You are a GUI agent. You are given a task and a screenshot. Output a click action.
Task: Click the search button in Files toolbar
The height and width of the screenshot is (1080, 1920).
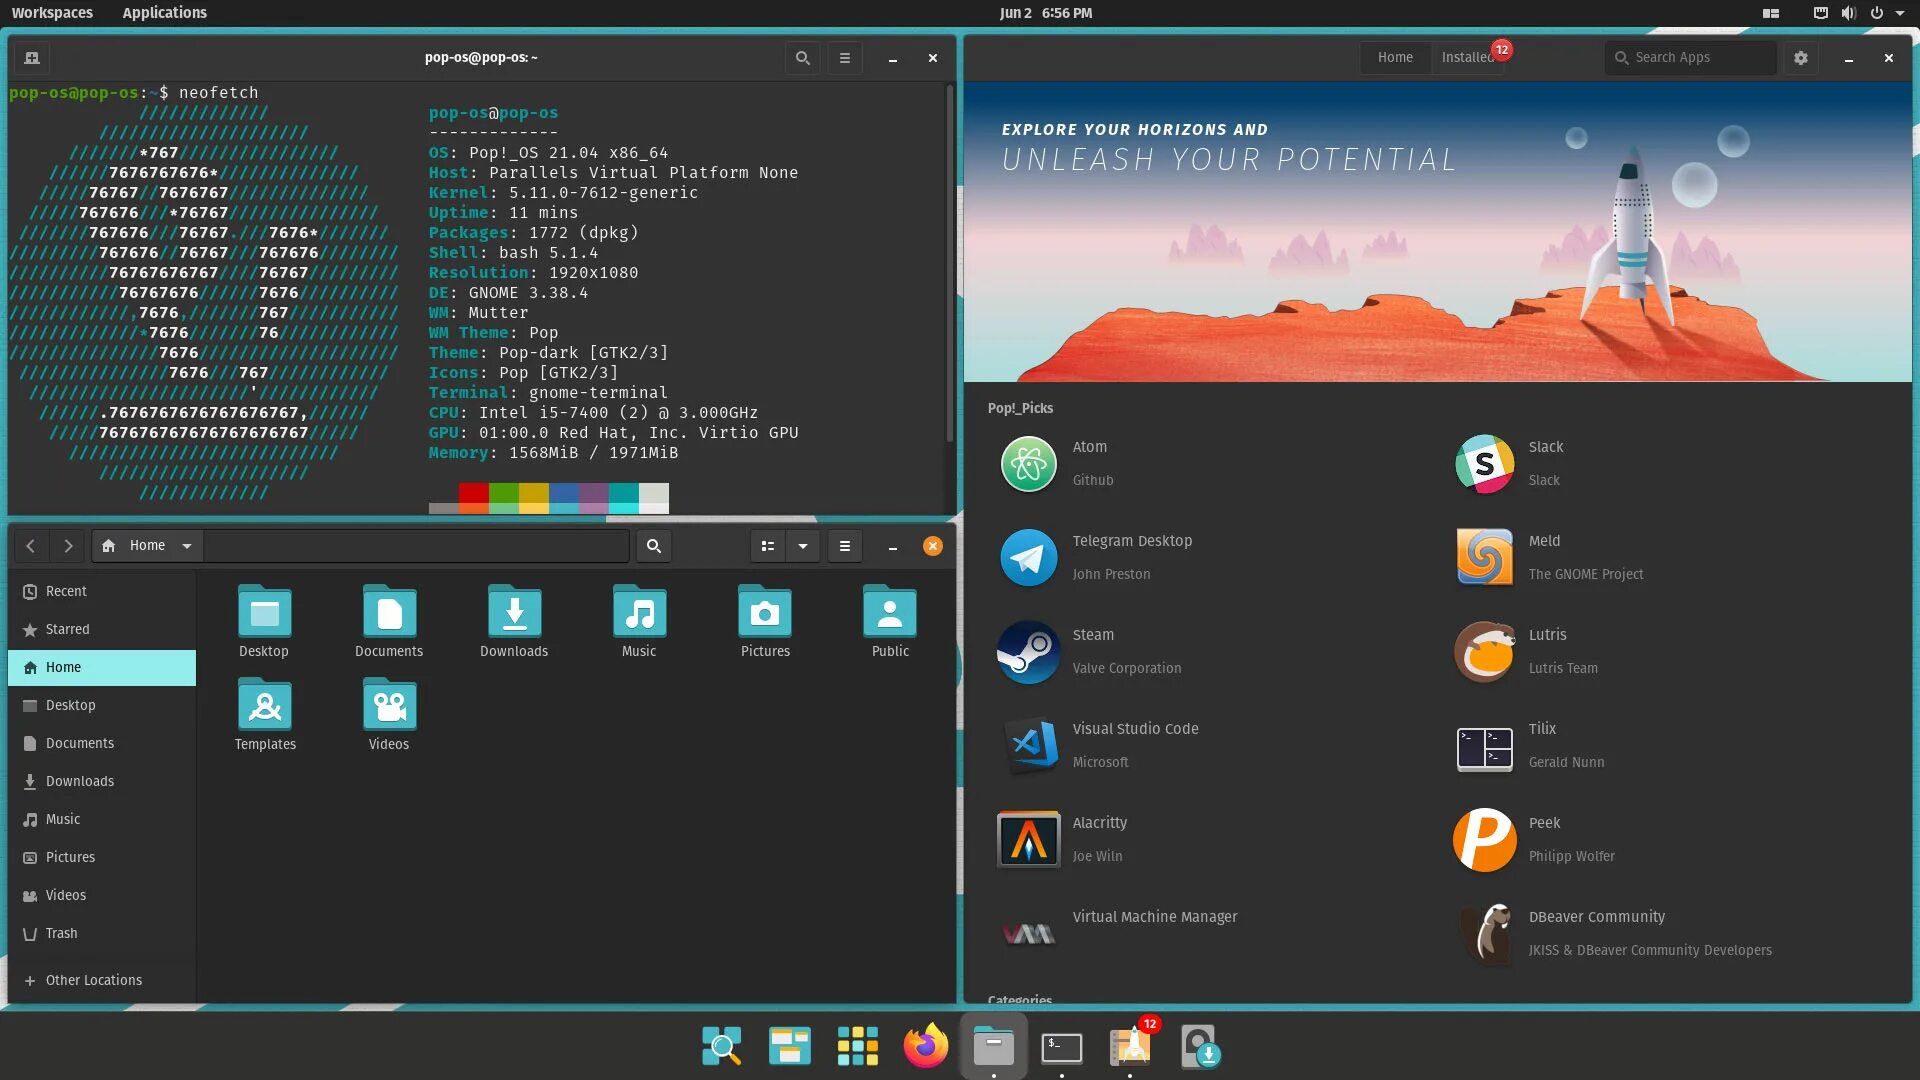coord(654,546)
